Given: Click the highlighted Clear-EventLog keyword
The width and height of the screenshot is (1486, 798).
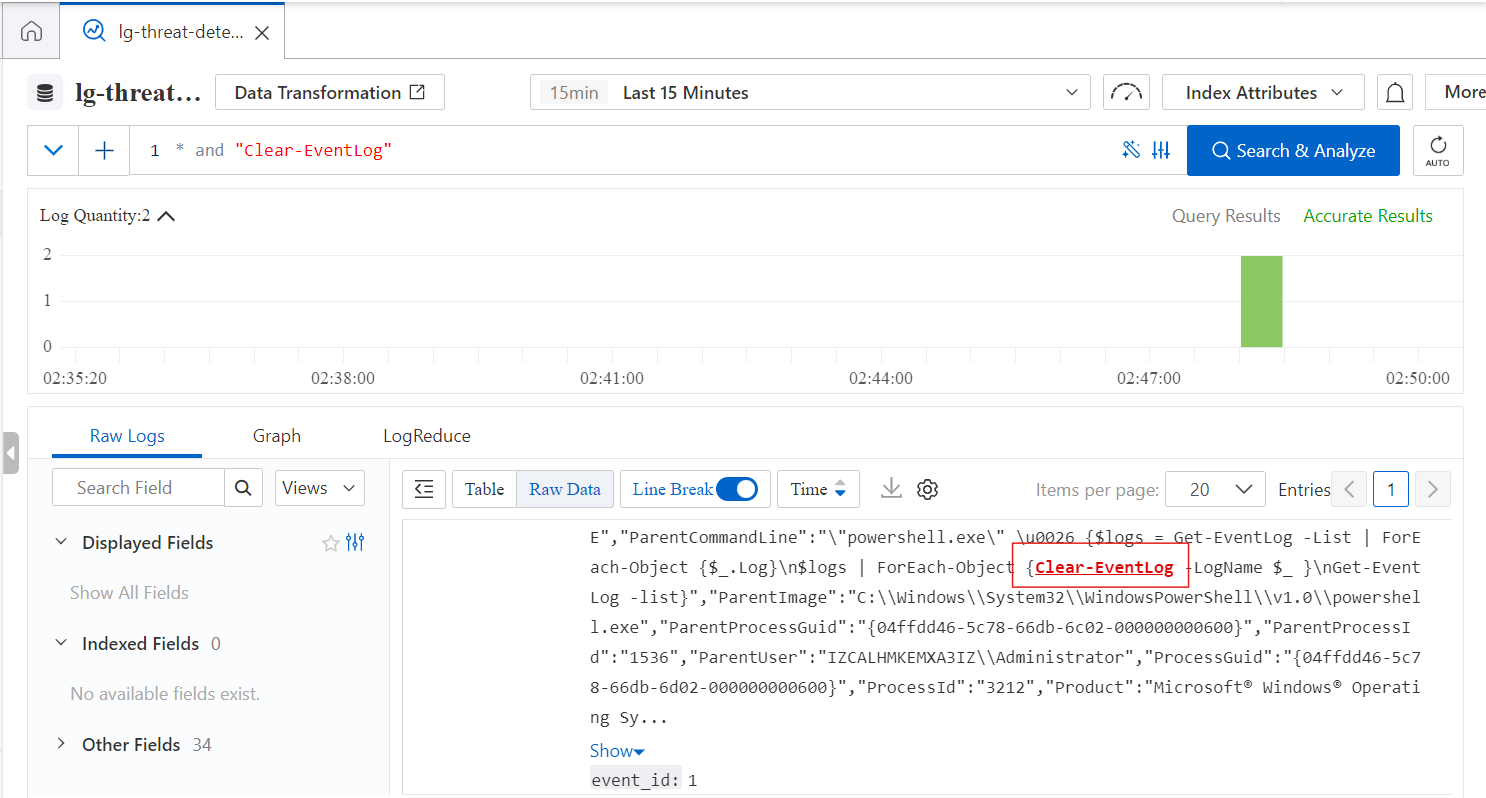Looking at the screenshot, I should 1104,567.
